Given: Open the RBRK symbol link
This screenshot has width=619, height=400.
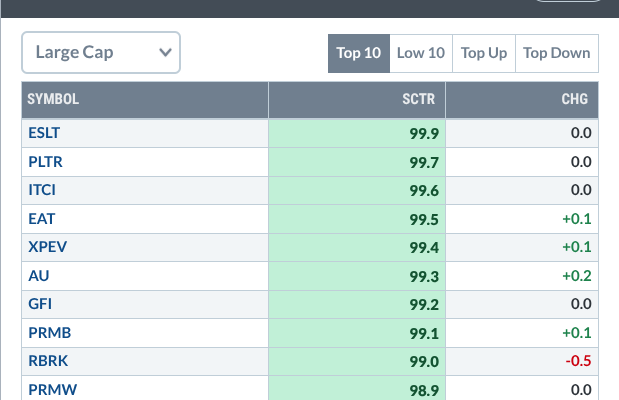Looking at the screenshot, I should (x=48, y=361).
